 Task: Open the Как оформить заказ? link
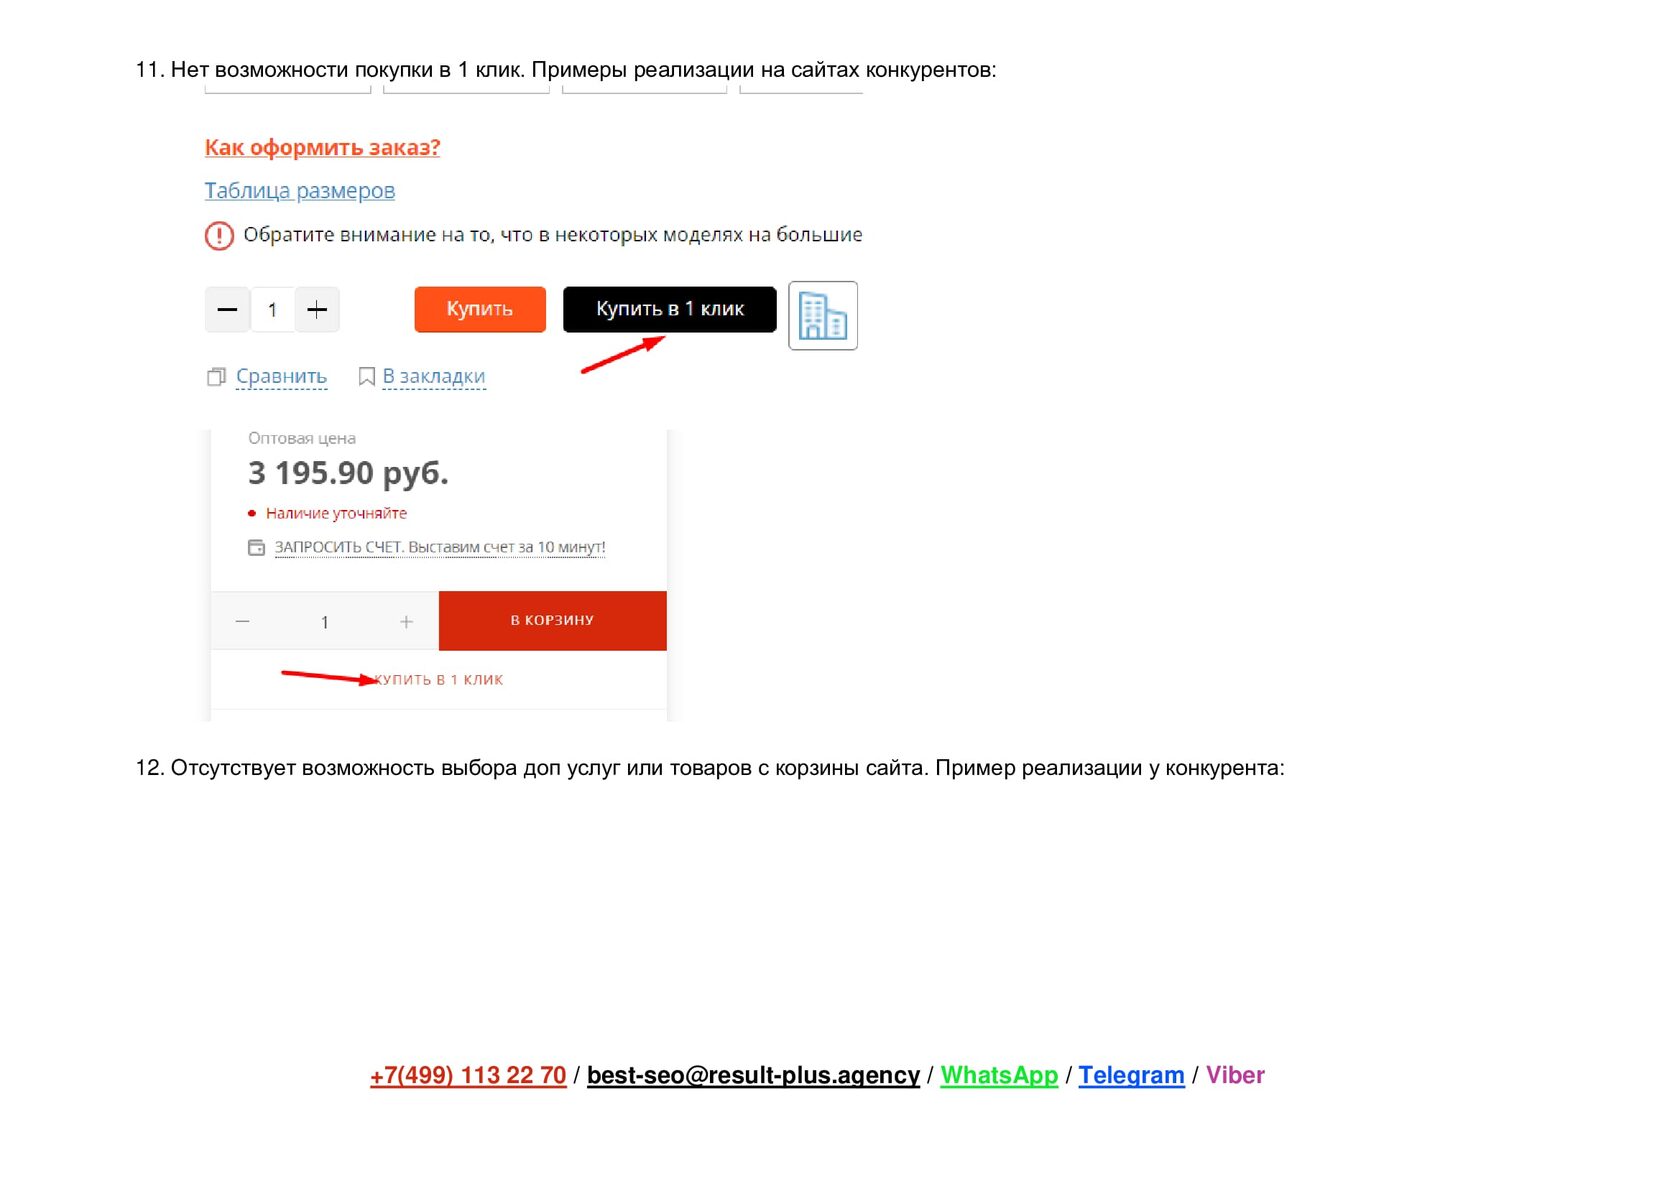[x=323, y=148]
